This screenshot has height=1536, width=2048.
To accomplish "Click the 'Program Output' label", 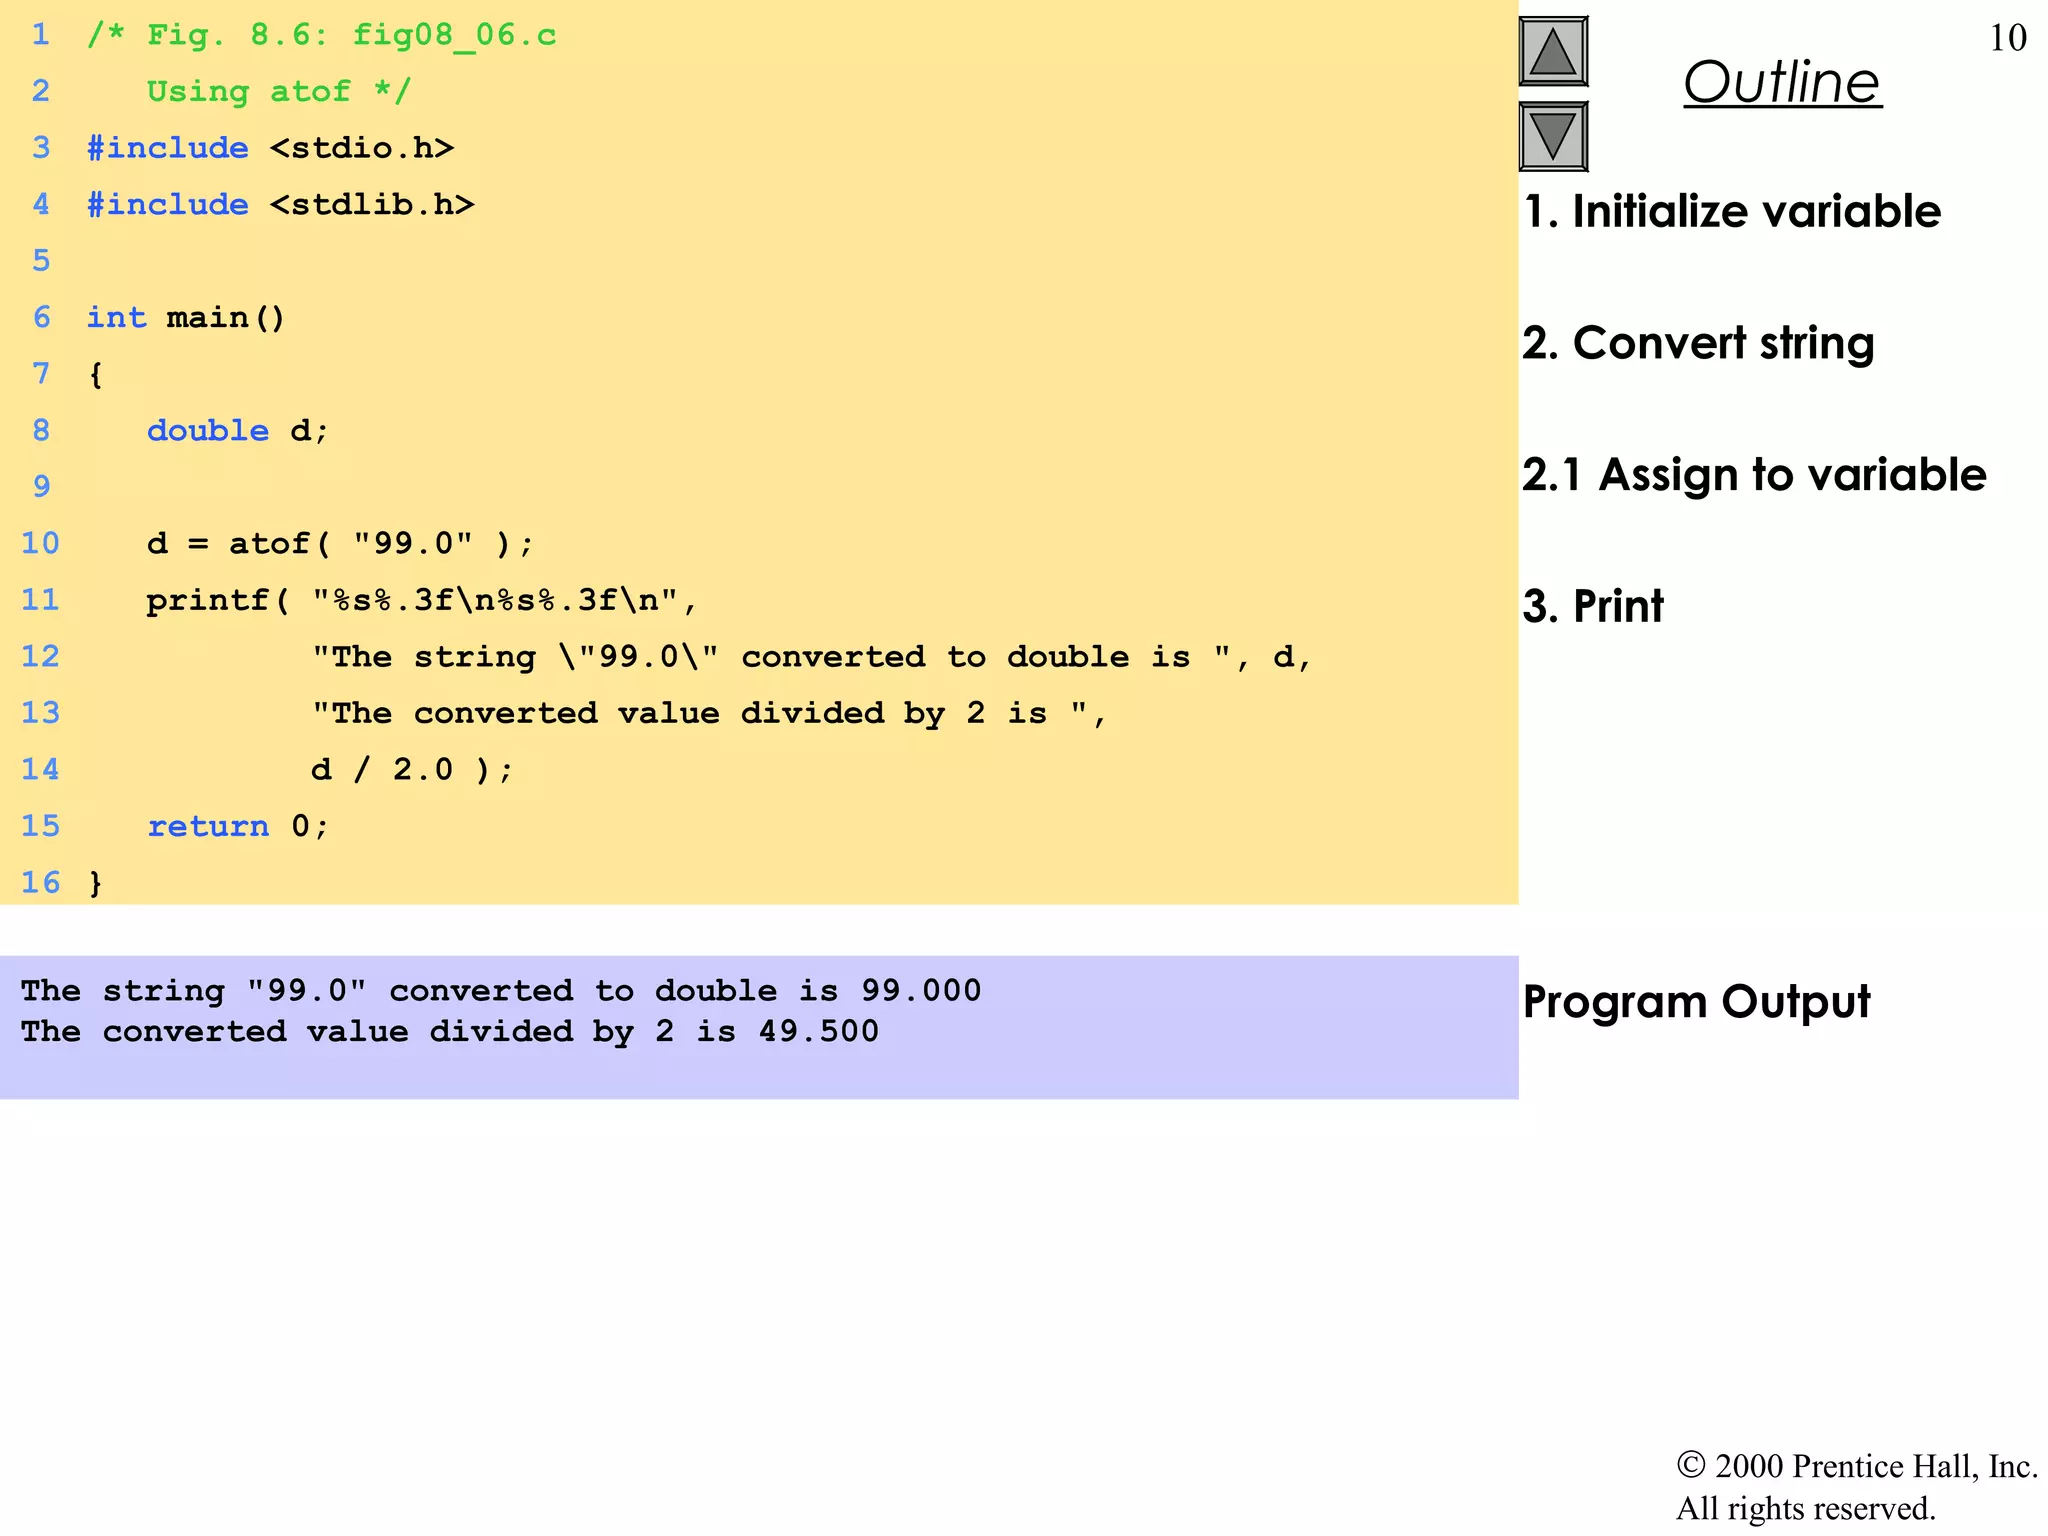I will [x=1696, y=1002].
